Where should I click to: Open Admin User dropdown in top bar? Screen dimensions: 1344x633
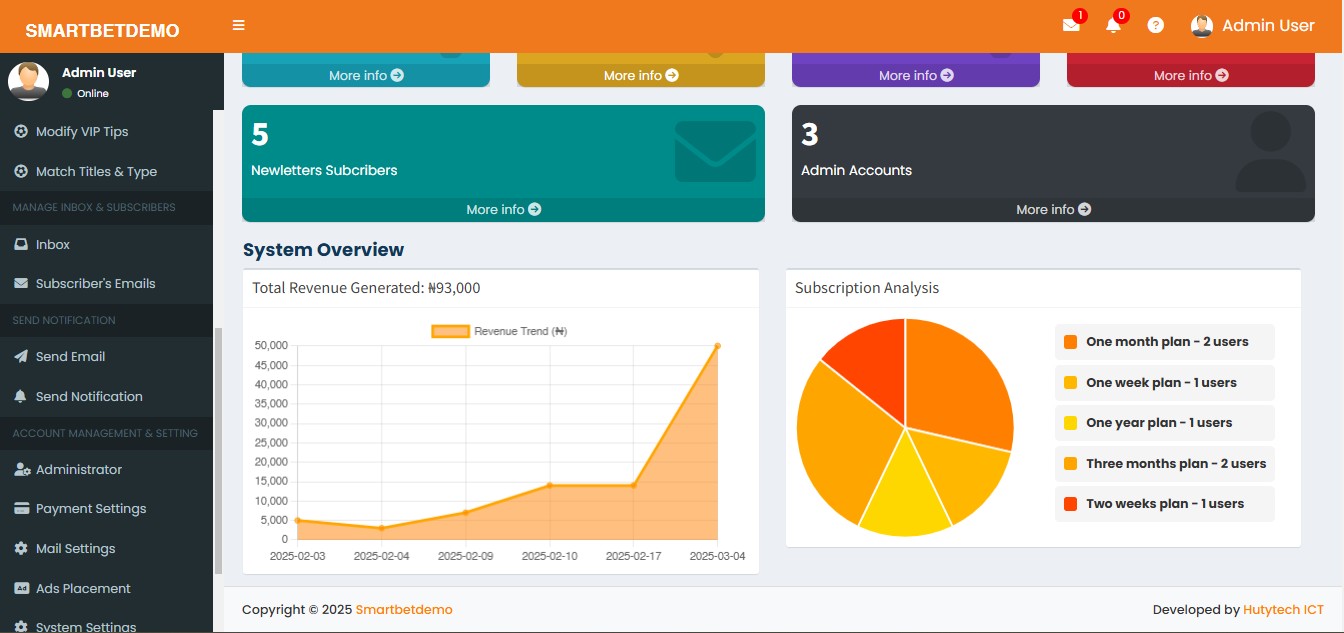click(x=1267, y=26)
